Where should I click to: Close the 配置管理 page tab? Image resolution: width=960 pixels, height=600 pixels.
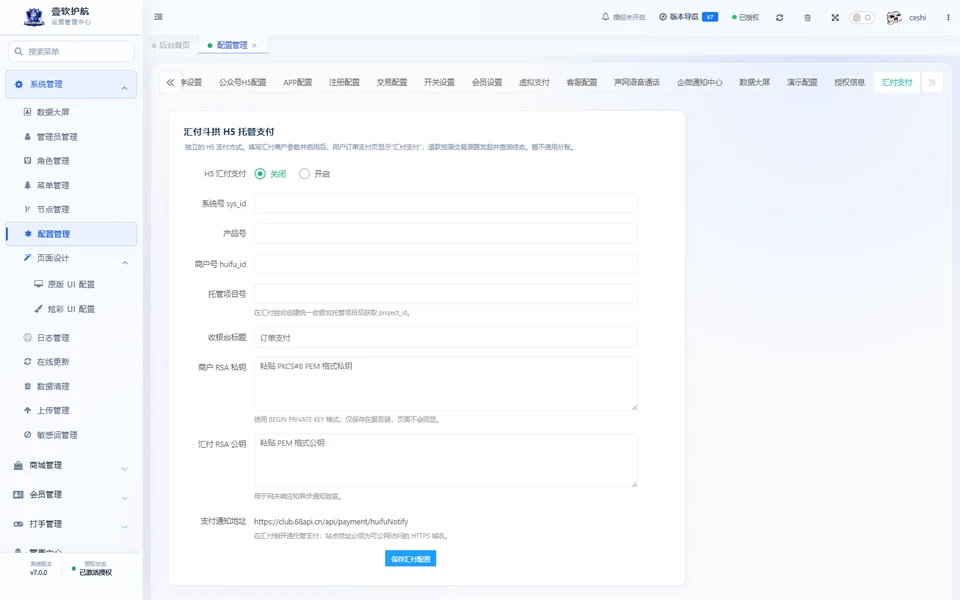(254, 45)
